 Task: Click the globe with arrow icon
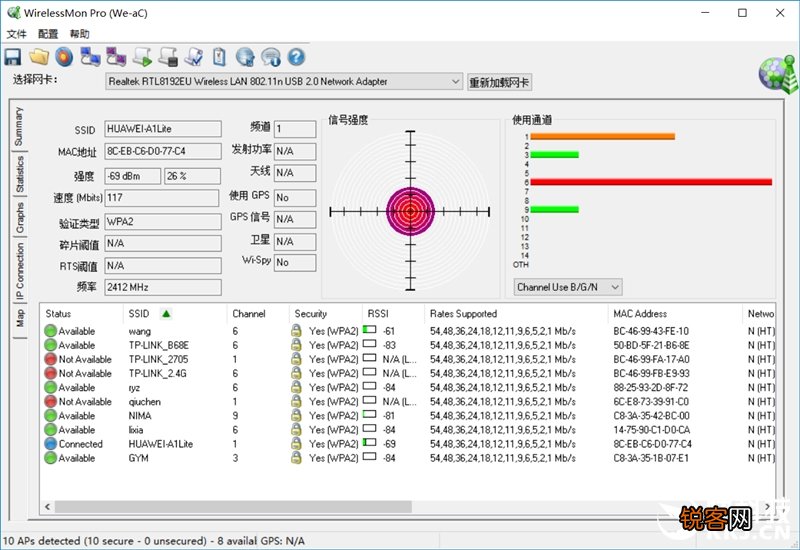pyautogui.click(x=245, y=57)
